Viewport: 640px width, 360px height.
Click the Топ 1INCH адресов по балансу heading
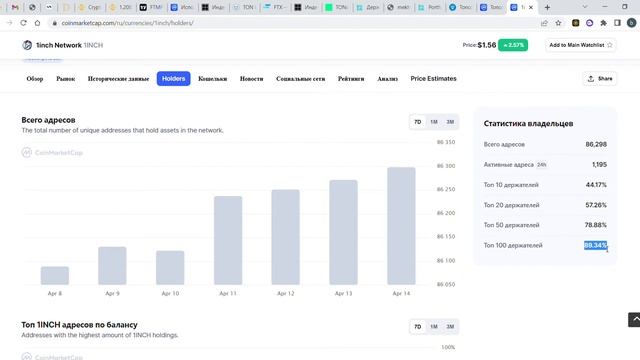click(x=79, y=325)
